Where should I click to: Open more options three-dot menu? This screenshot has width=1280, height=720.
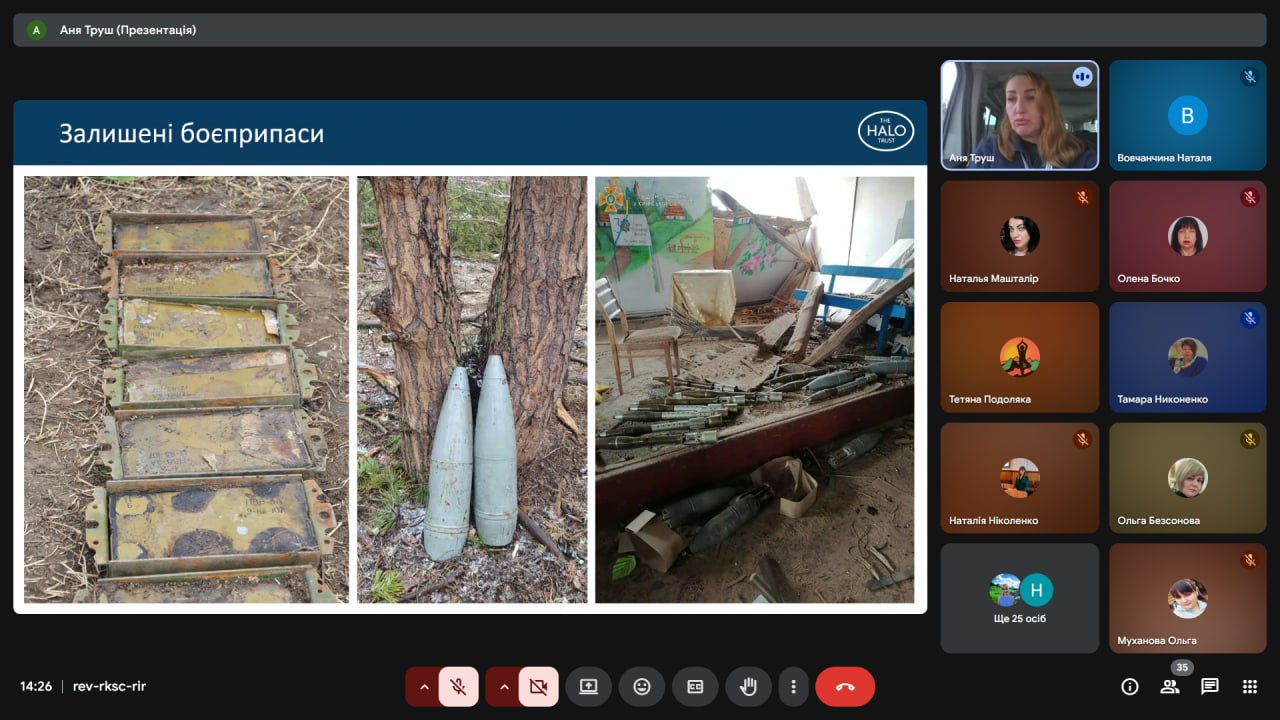click(793, 687)
